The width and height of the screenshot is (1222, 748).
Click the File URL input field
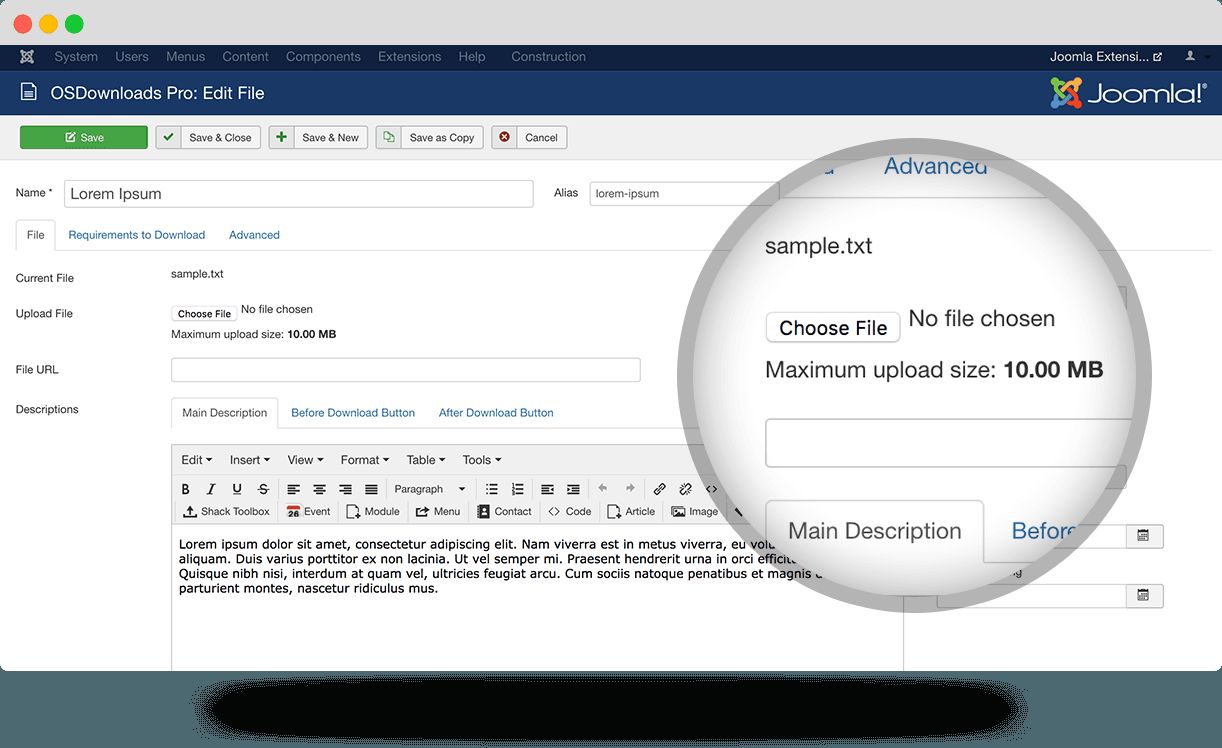pyautogui.click(x=406, y=370)
